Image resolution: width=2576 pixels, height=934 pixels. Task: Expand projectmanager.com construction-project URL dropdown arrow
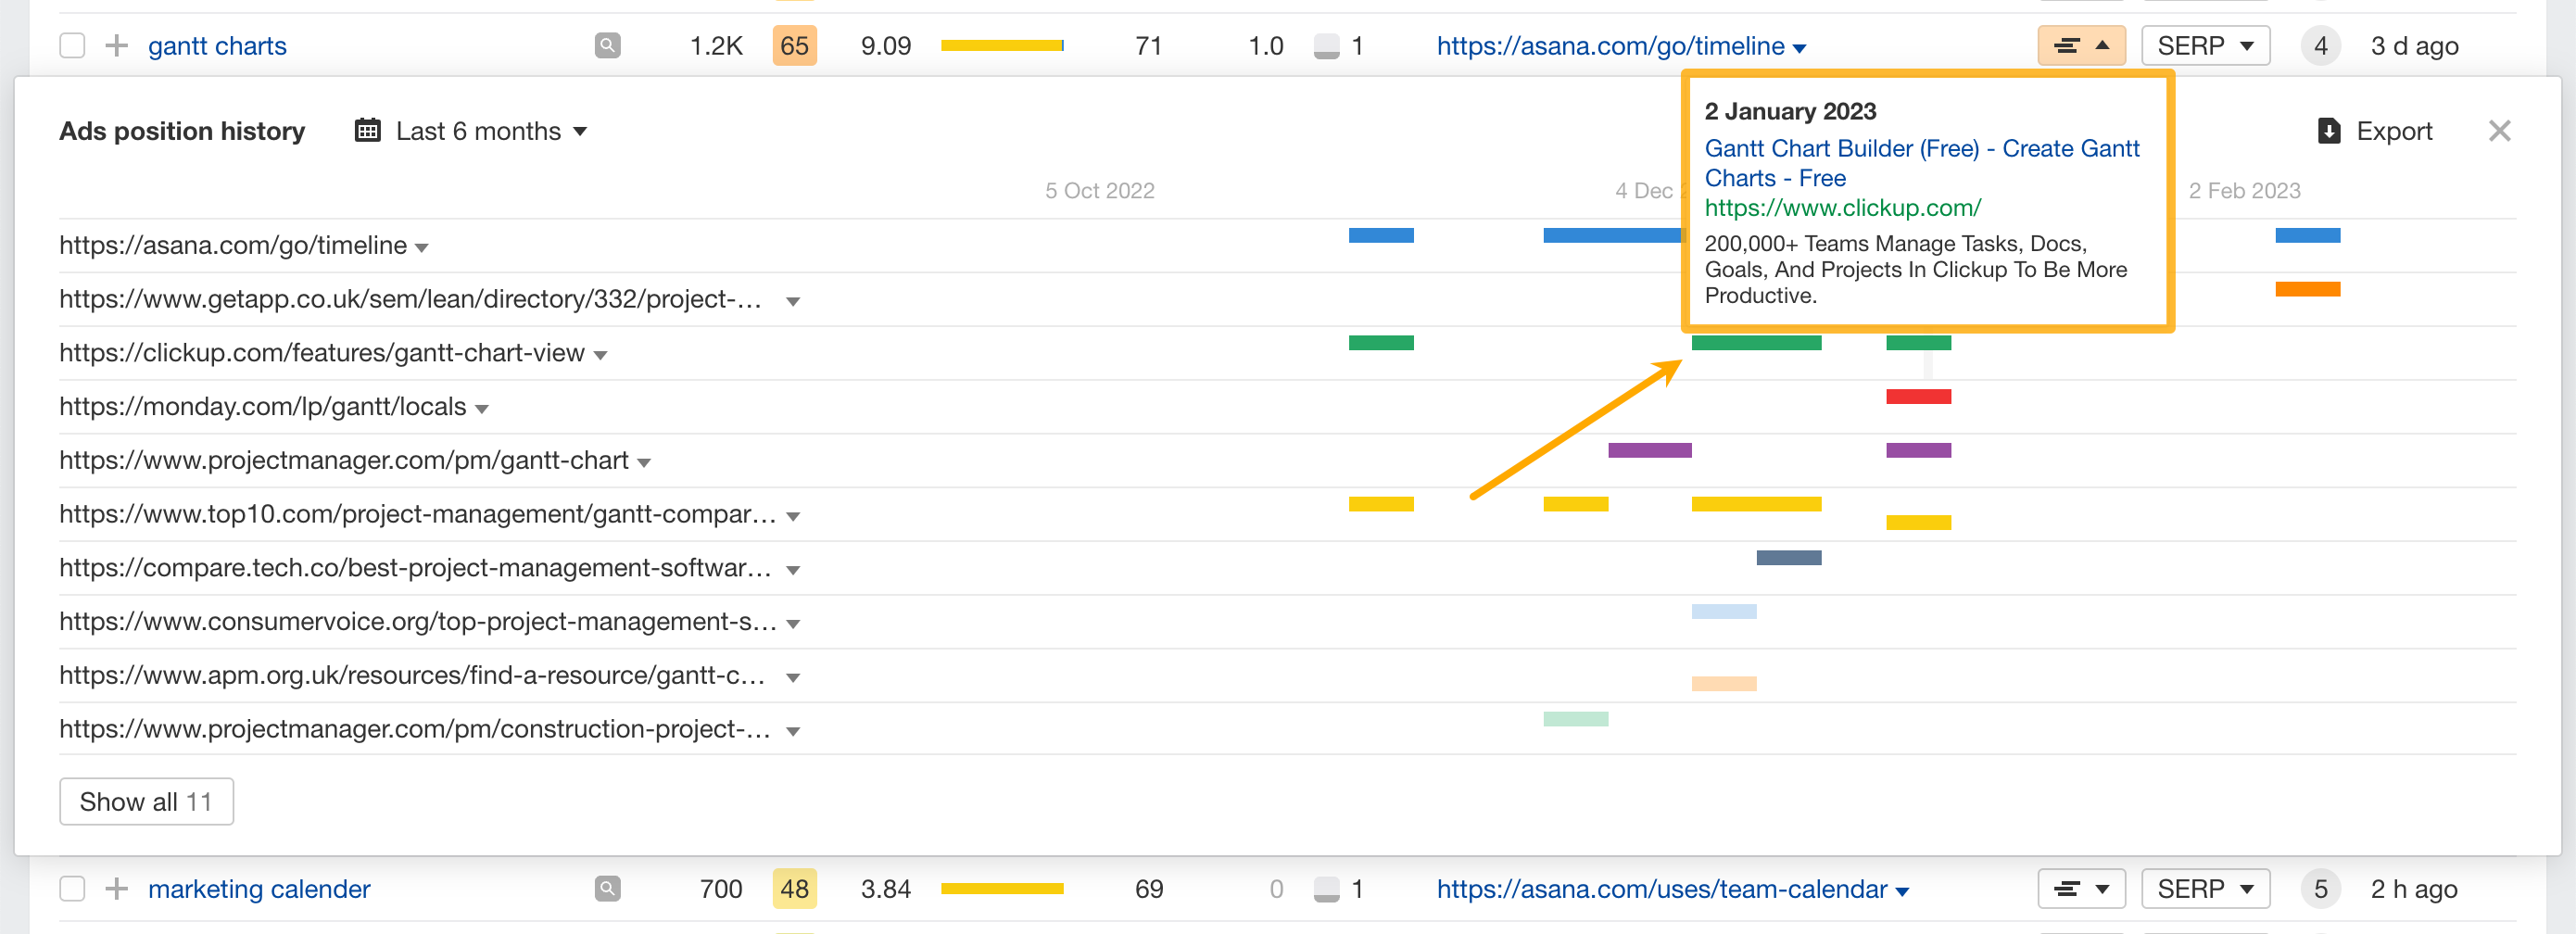(x=793, y=732)
